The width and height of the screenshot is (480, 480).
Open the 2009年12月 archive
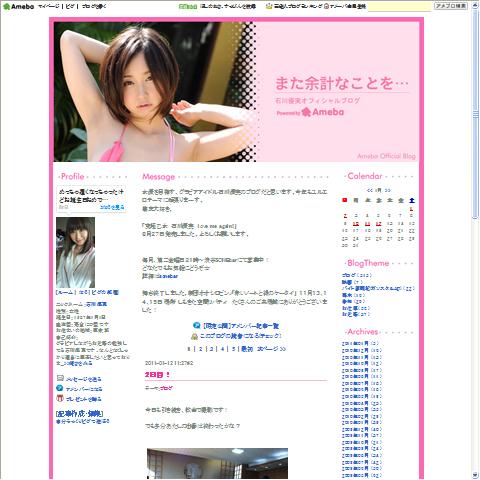355,429
